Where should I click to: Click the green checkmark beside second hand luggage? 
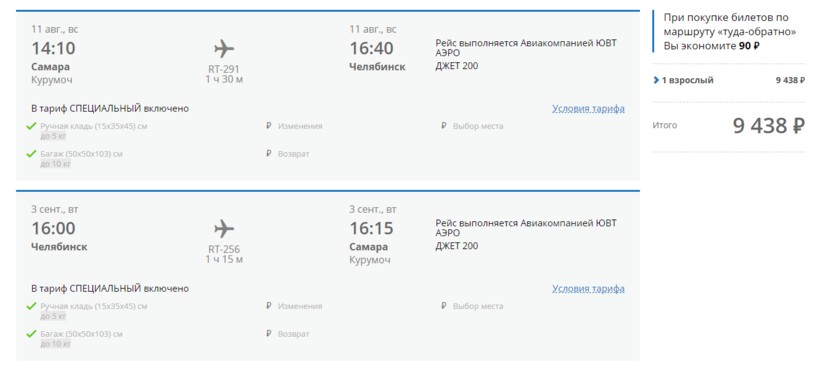(31, 306)
